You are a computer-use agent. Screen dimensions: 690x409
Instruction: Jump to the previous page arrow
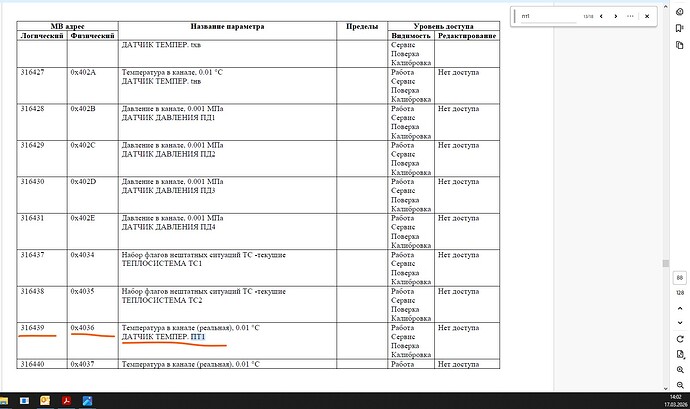coord(680,308)
